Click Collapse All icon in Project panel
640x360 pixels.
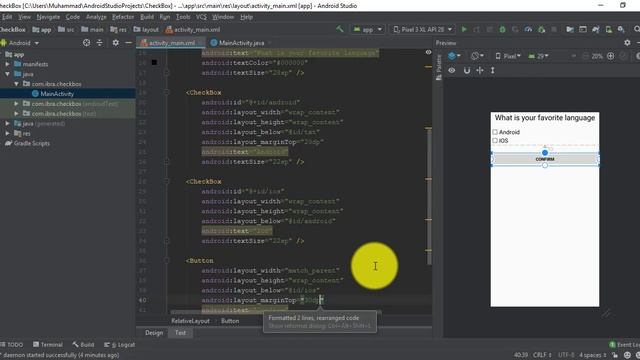(x=100, y=43)
